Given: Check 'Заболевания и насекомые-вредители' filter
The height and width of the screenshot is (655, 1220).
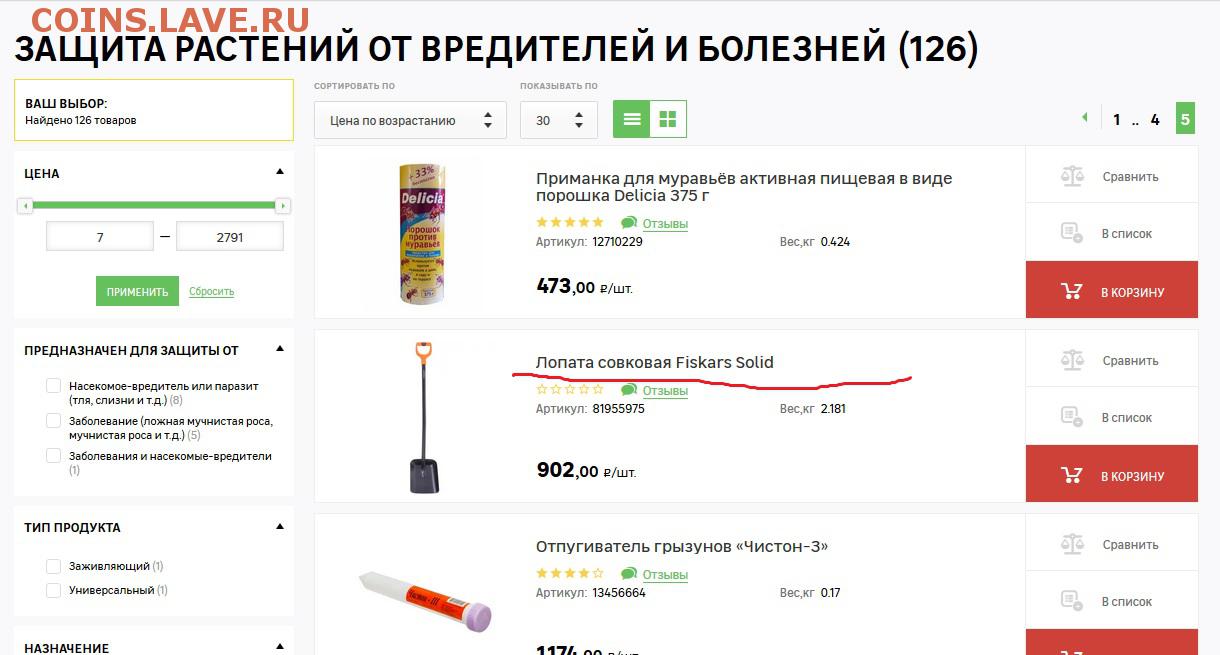Looking at the screenshot, I should point(54,456).
